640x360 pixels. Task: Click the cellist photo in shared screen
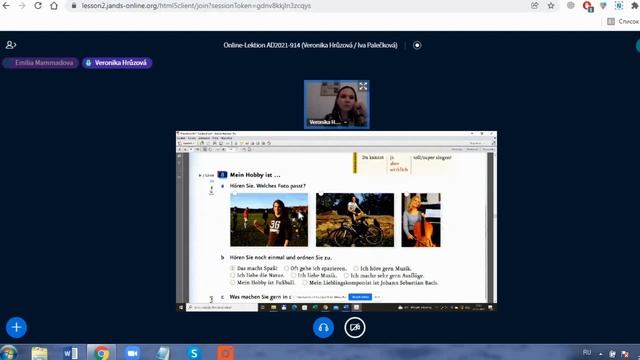coord(421,220)
